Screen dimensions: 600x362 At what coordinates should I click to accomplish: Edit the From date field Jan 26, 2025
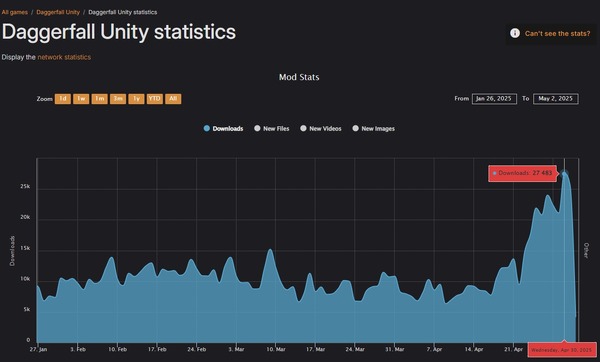[x=494, y=99]
